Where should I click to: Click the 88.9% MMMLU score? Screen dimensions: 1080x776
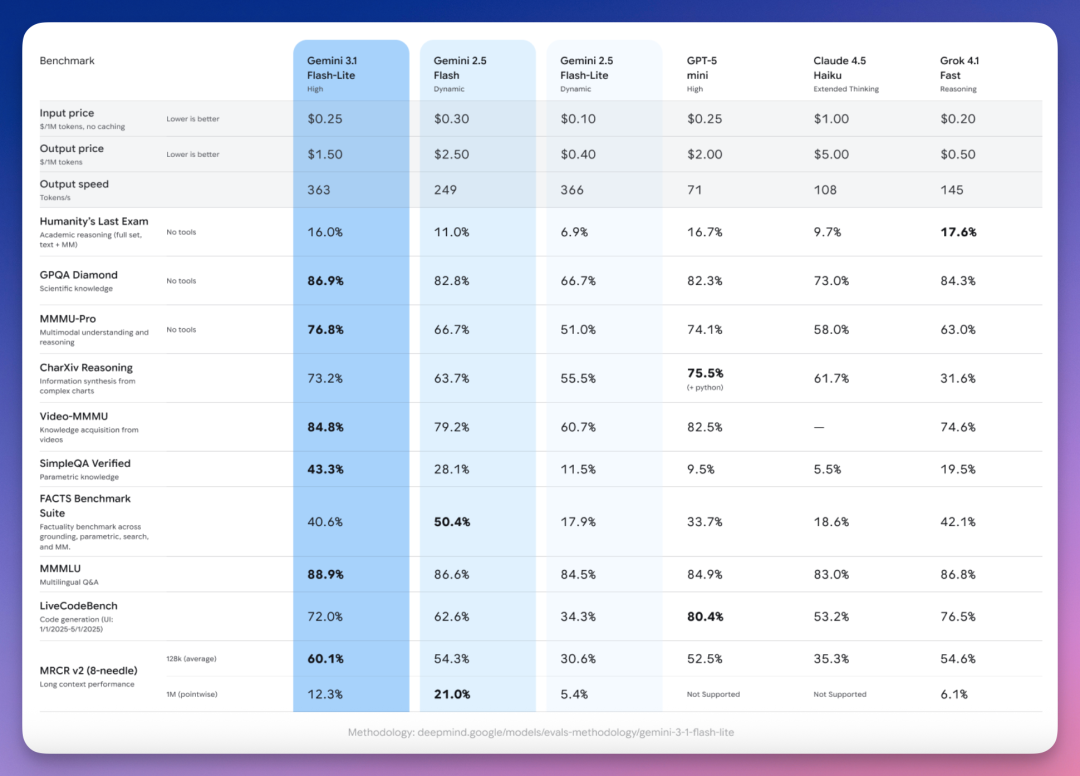pyautogui.click(x=326, y=575)
